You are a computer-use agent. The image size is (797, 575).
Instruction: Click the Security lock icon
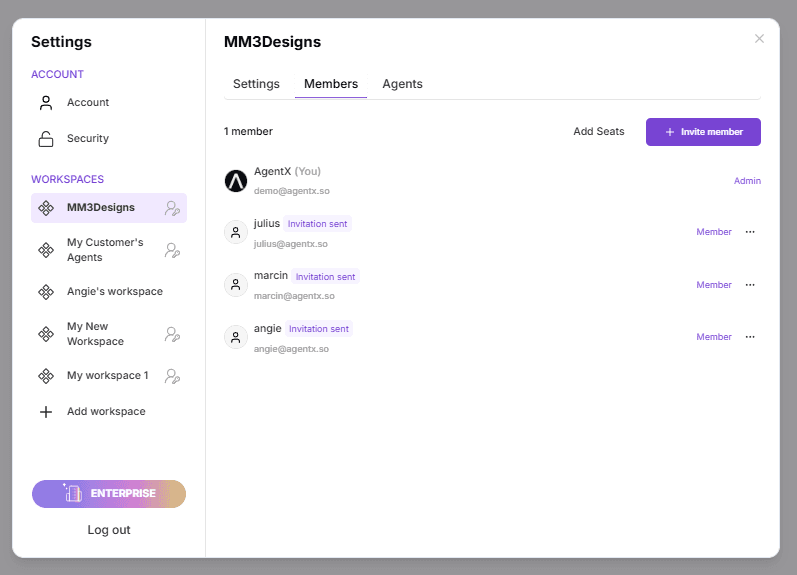point(46,139)
